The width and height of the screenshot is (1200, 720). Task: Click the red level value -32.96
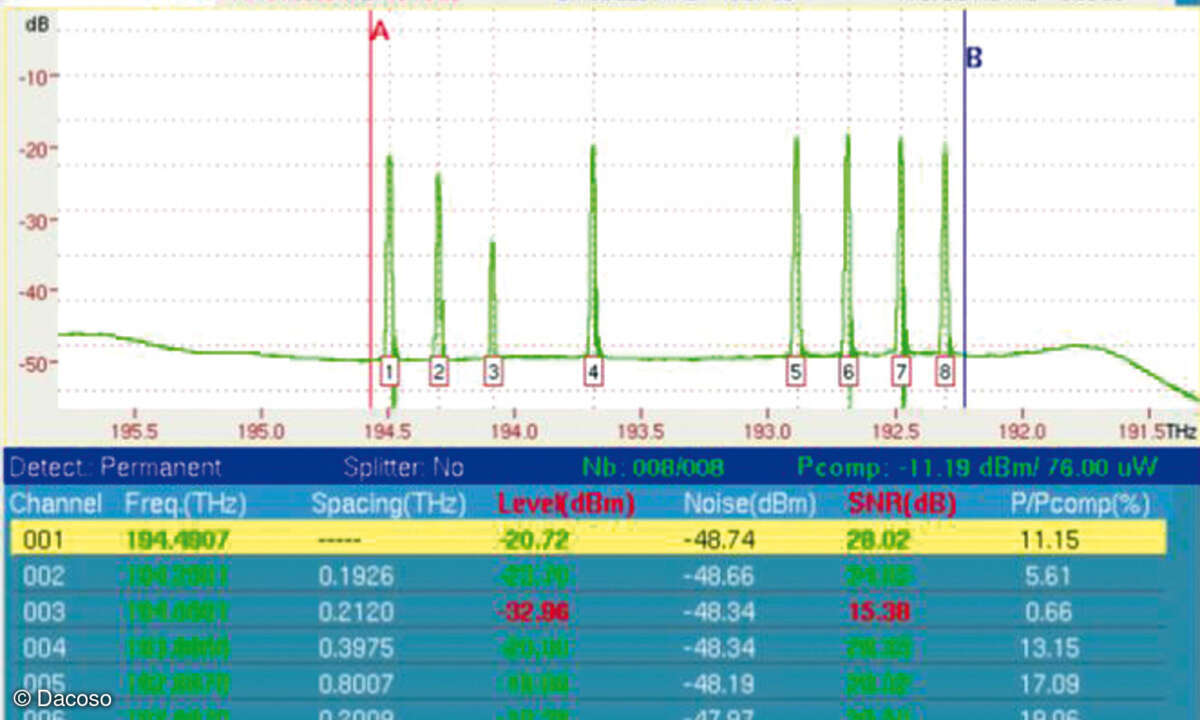coord(535,613)
